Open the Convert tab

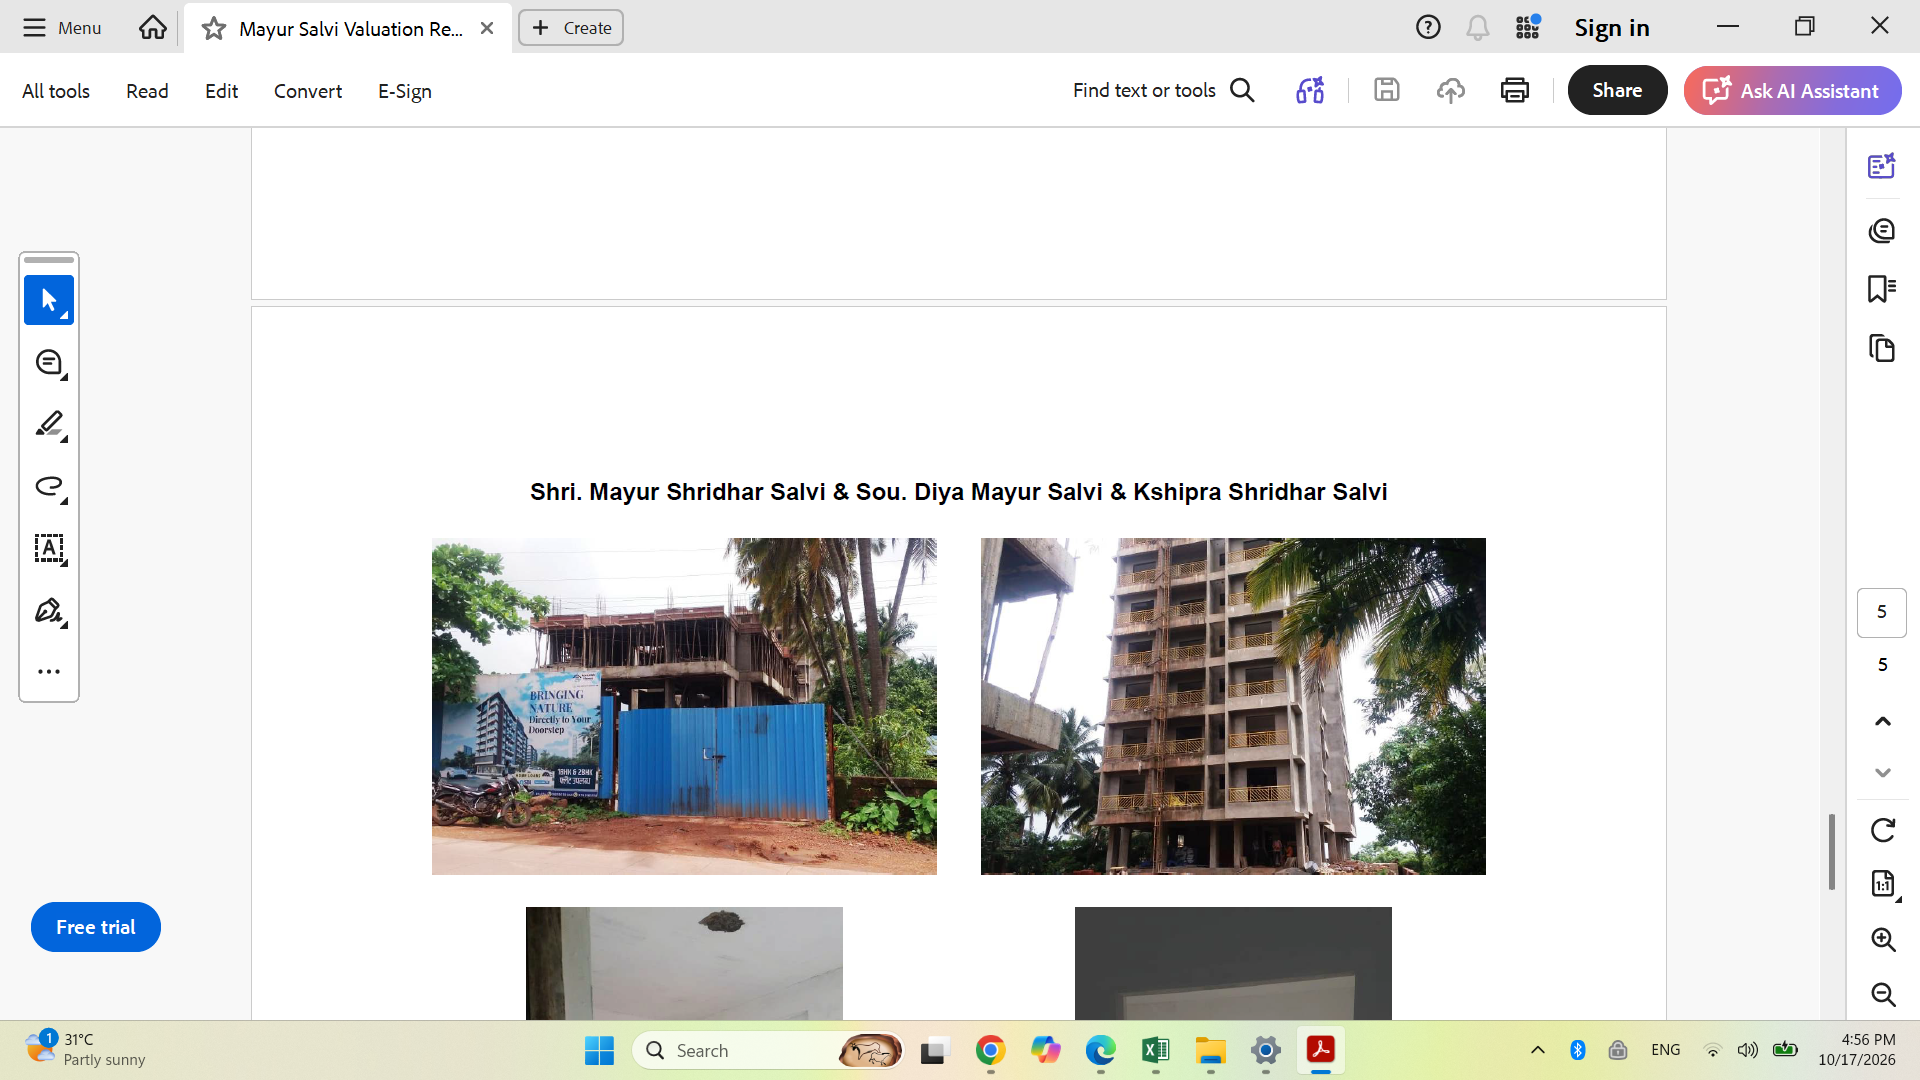click(308, 91)
